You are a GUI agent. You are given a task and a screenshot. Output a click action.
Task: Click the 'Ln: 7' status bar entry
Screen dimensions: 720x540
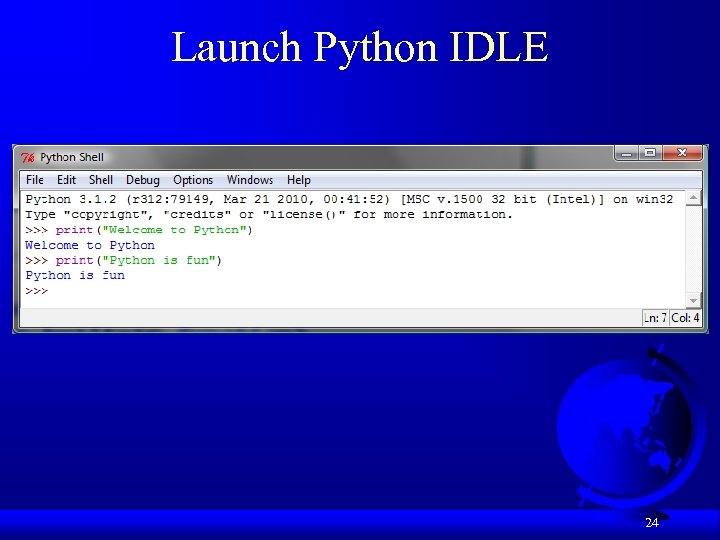[x=655, y=318]
